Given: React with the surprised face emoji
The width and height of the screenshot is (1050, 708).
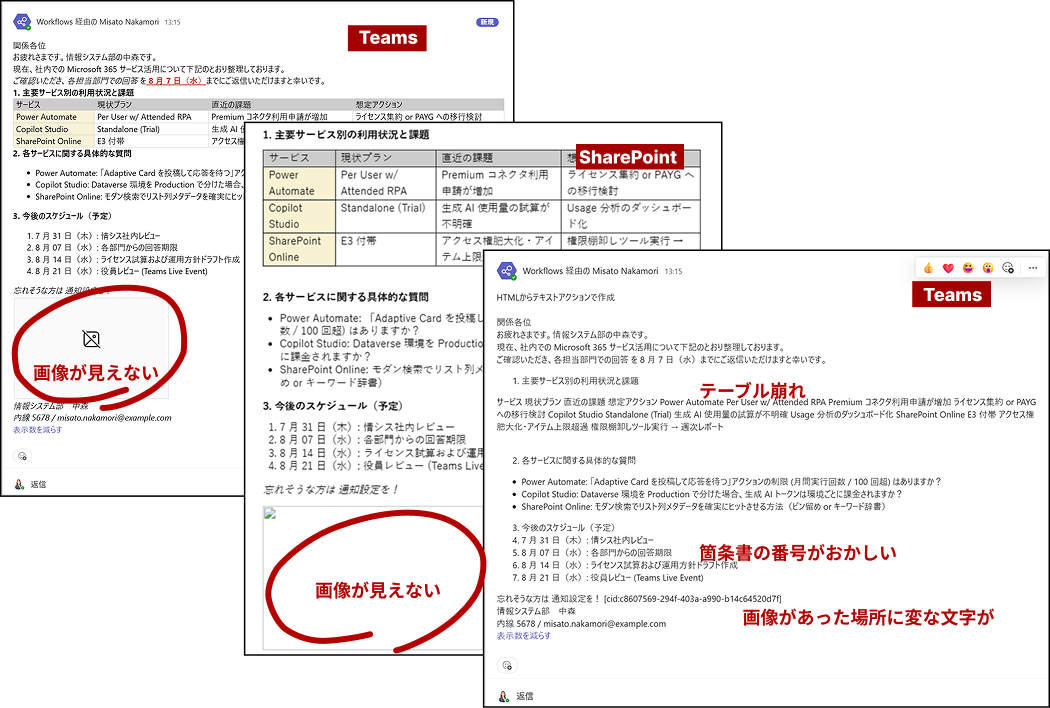Looking at the screenshot, I should (x=988, y=268).
